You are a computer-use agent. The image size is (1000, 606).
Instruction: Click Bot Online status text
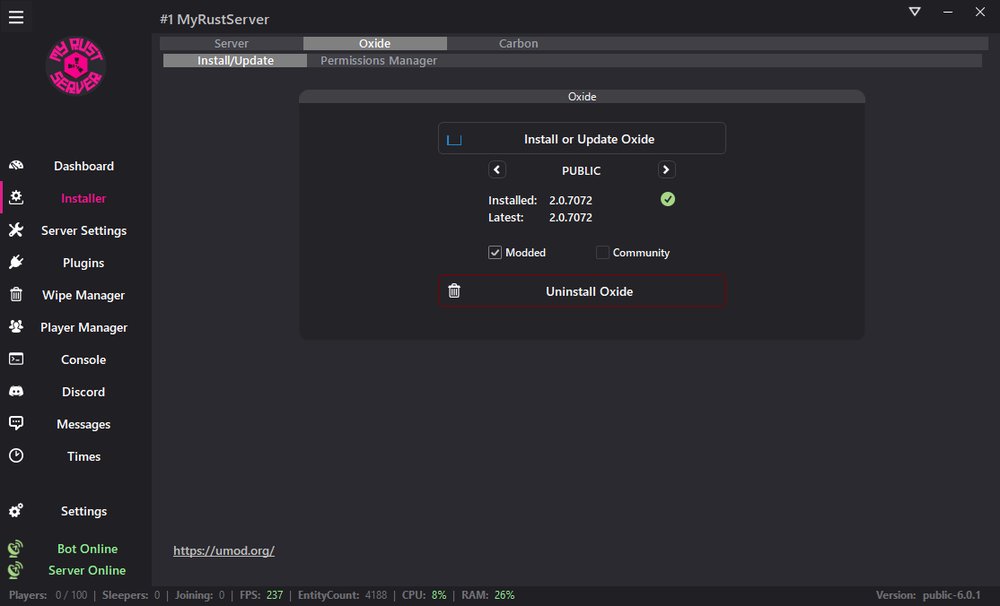(87, 549)
